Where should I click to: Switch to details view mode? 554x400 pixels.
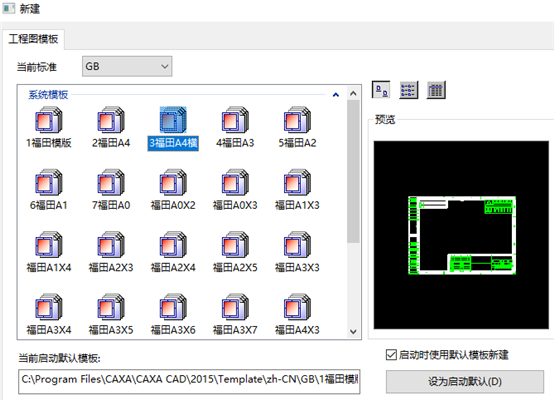[436, 90]
